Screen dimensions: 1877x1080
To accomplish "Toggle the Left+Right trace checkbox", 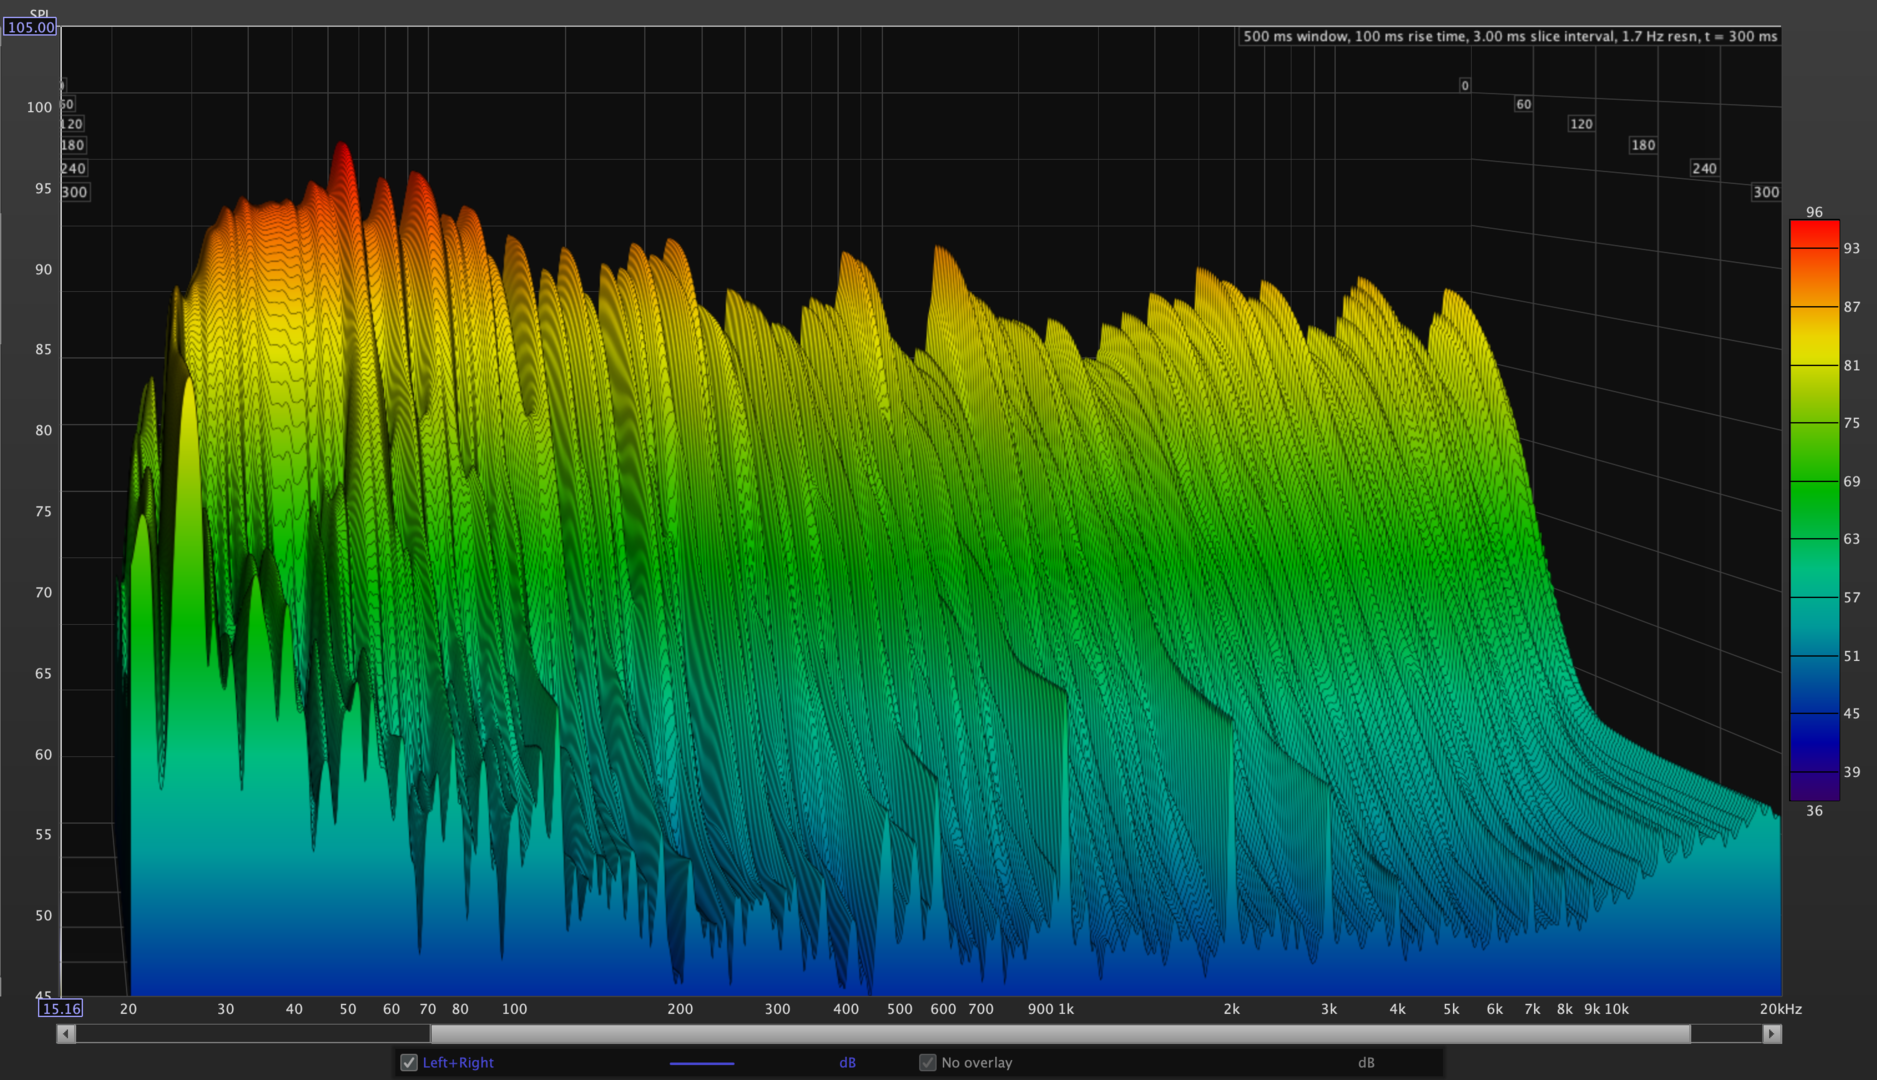I will 409,1063.
